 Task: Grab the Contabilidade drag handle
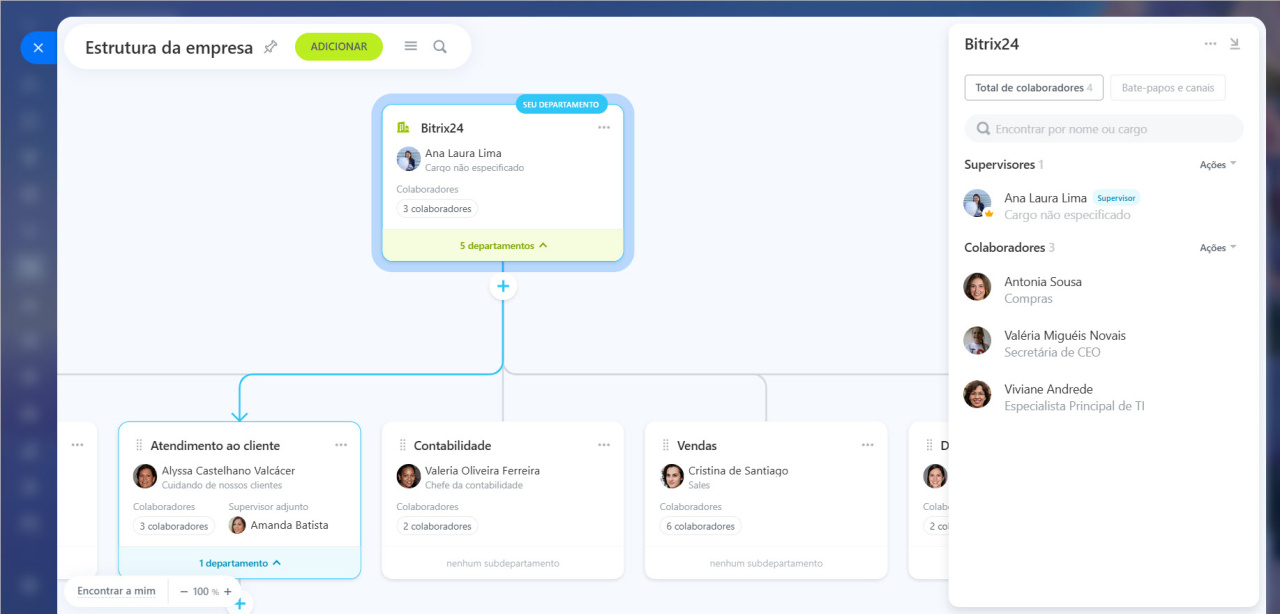(403, 445)
